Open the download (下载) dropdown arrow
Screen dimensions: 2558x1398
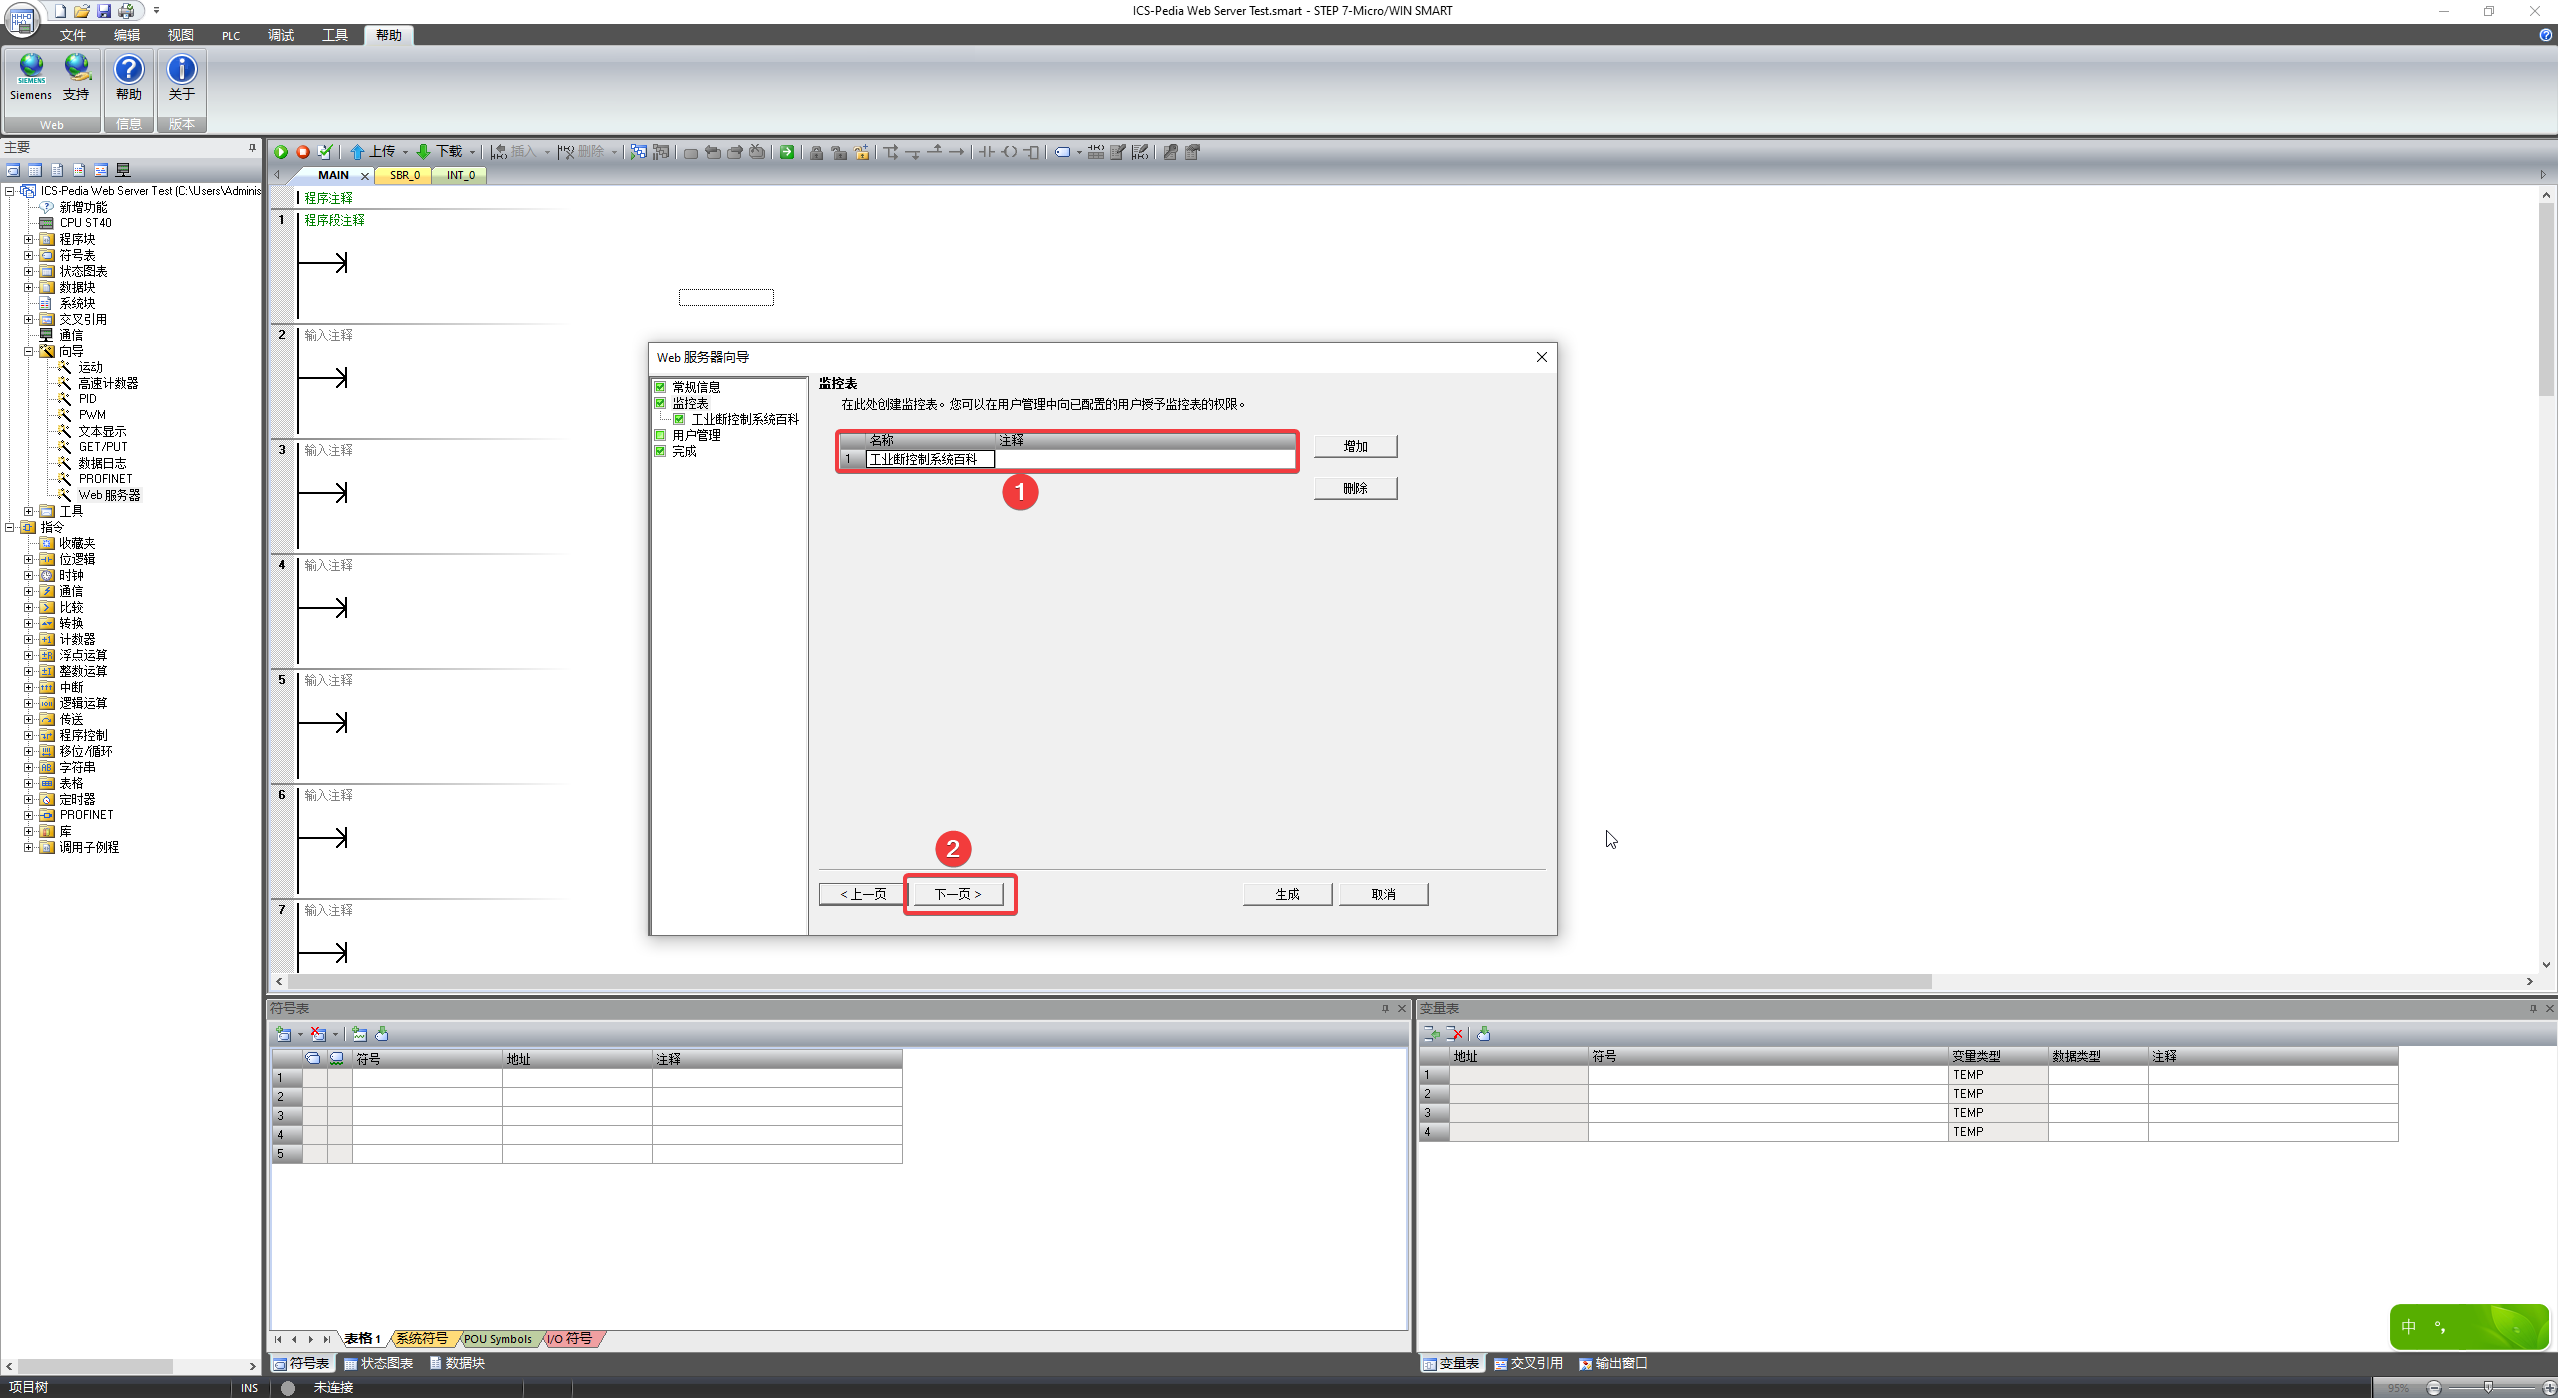[x=472, y=153]
